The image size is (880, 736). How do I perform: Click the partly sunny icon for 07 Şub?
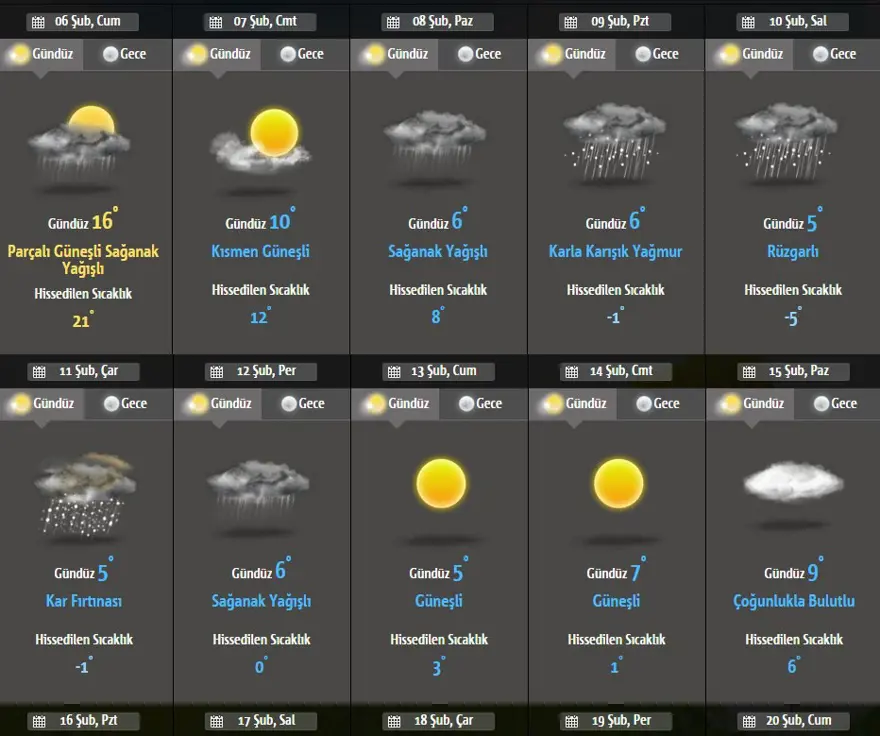[x=261, y=140]
